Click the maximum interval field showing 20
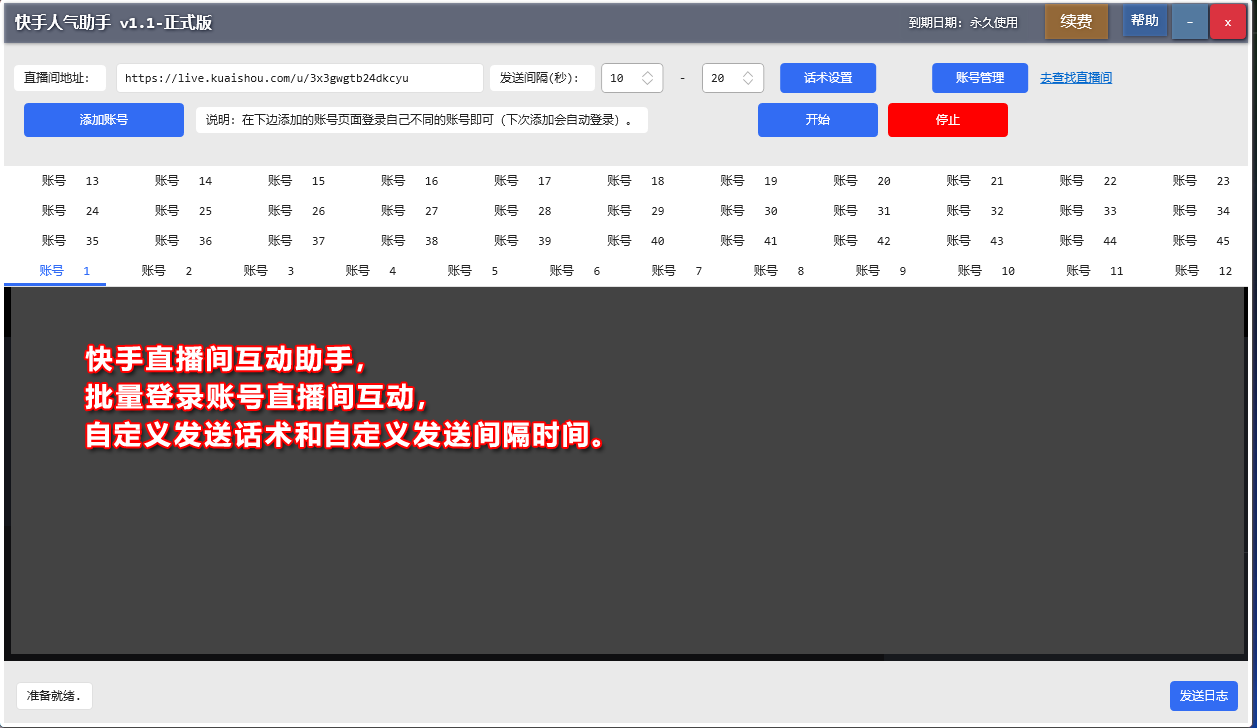The height and width of the screenshot is (728, 1257). point(733,78)
